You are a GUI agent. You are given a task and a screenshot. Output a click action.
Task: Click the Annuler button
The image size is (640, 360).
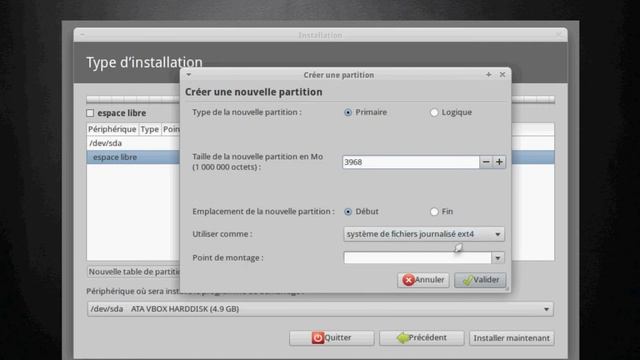pyautogui.click(x=423, y=280)
